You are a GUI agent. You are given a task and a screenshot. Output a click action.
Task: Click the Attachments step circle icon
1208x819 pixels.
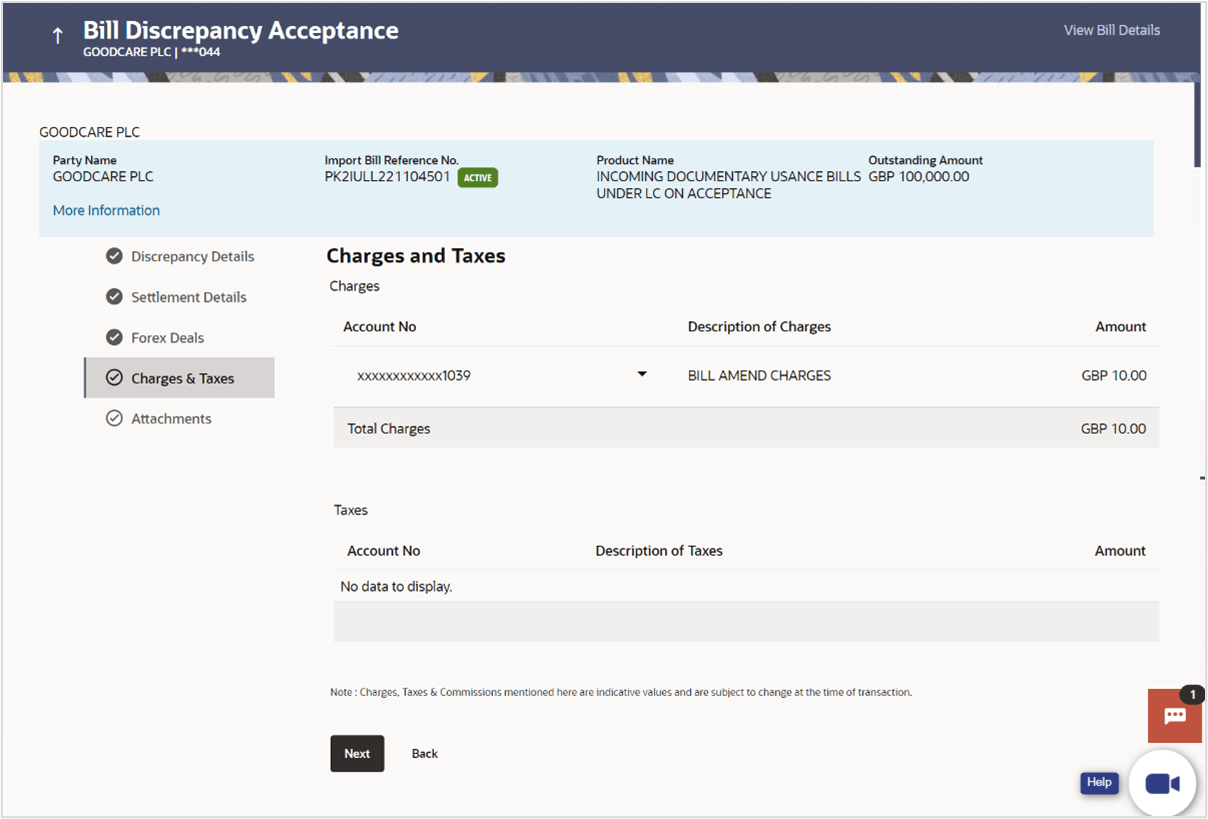[x=114, y=418]
